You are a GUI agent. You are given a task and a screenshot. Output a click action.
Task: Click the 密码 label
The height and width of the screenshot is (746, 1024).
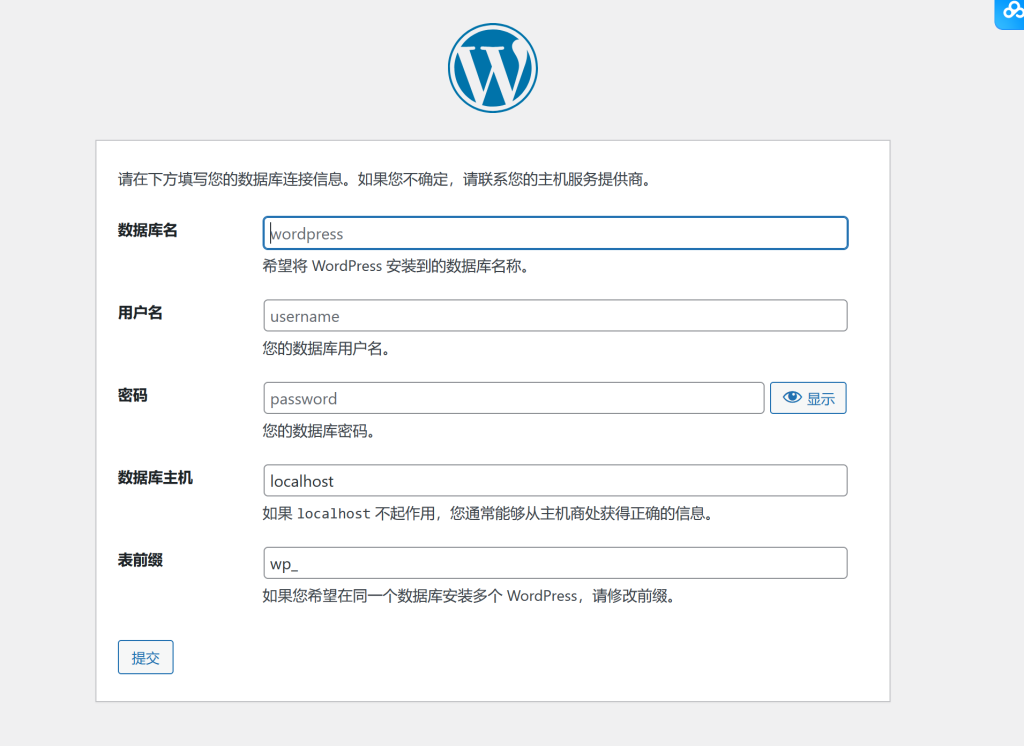tap(133, 395)
